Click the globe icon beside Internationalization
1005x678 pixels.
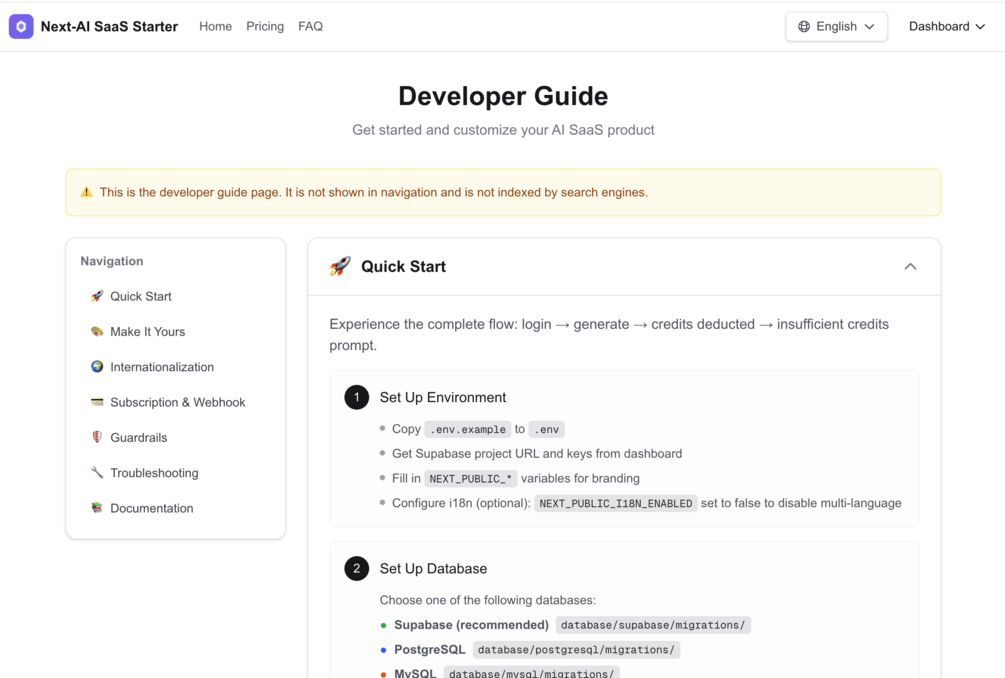pyautogui.click(x=97, y=367)
